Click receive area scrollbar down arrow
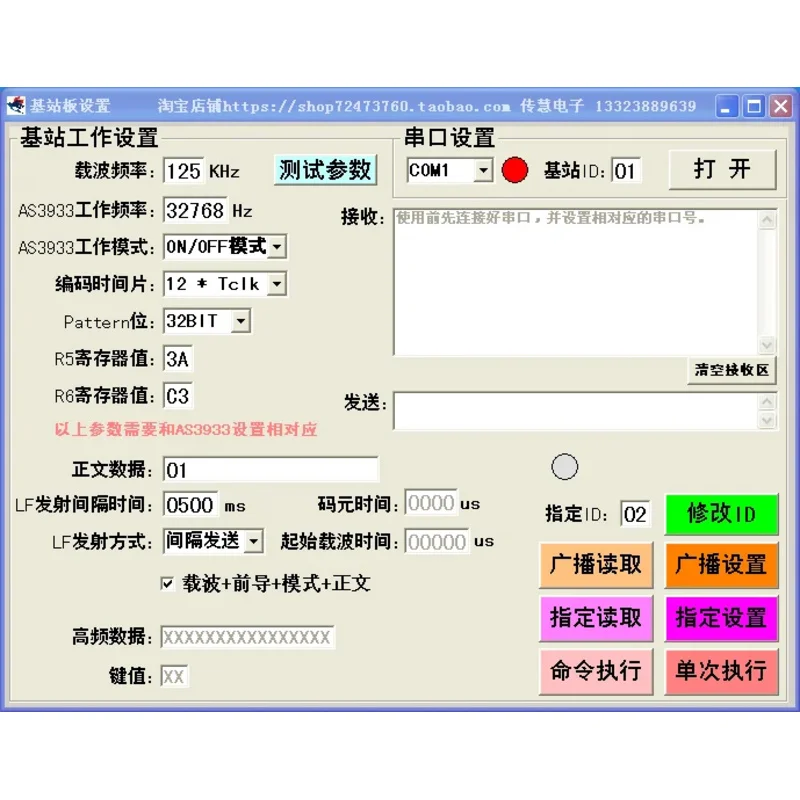800x800 pixels. (x=767, y=345)
